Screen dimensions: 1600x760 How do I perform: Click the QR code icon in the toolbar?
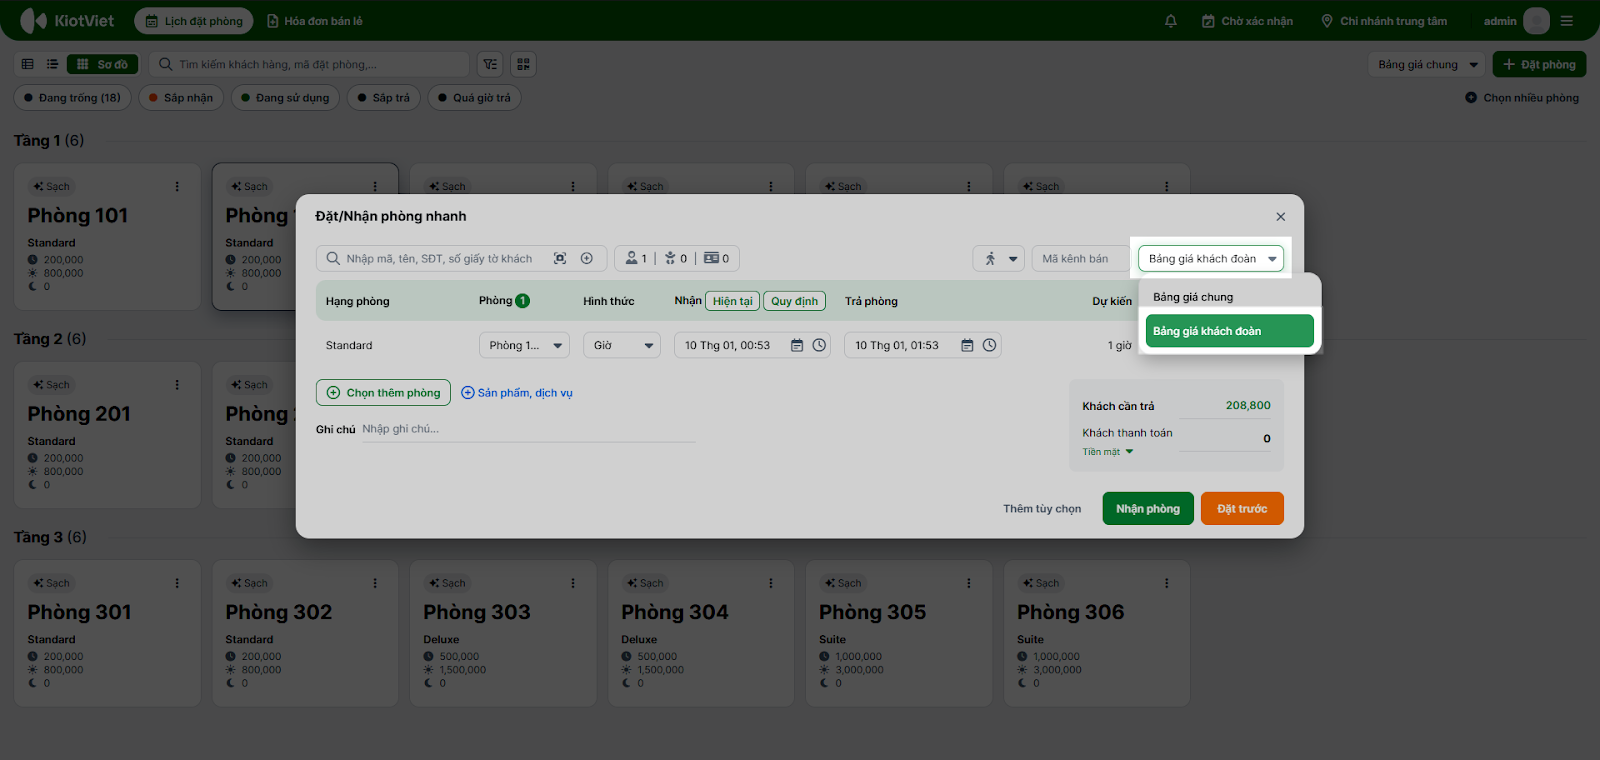pyautogui.click(x=523, y=64)
